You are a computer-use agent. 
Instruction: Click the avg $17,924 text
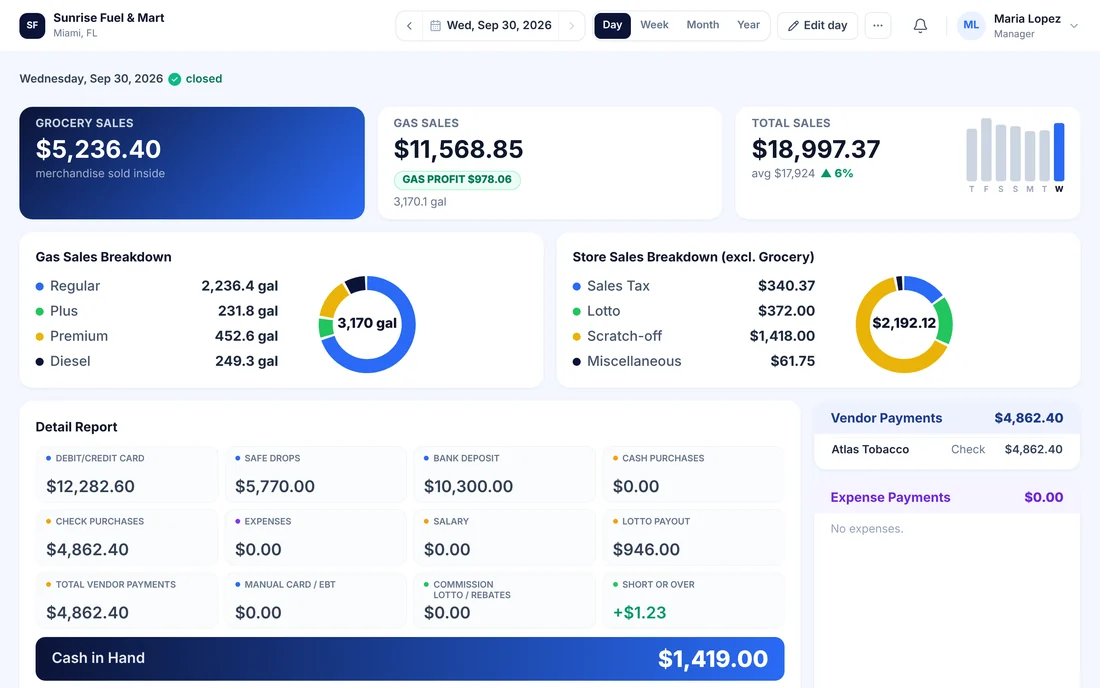tap(783, 173)
